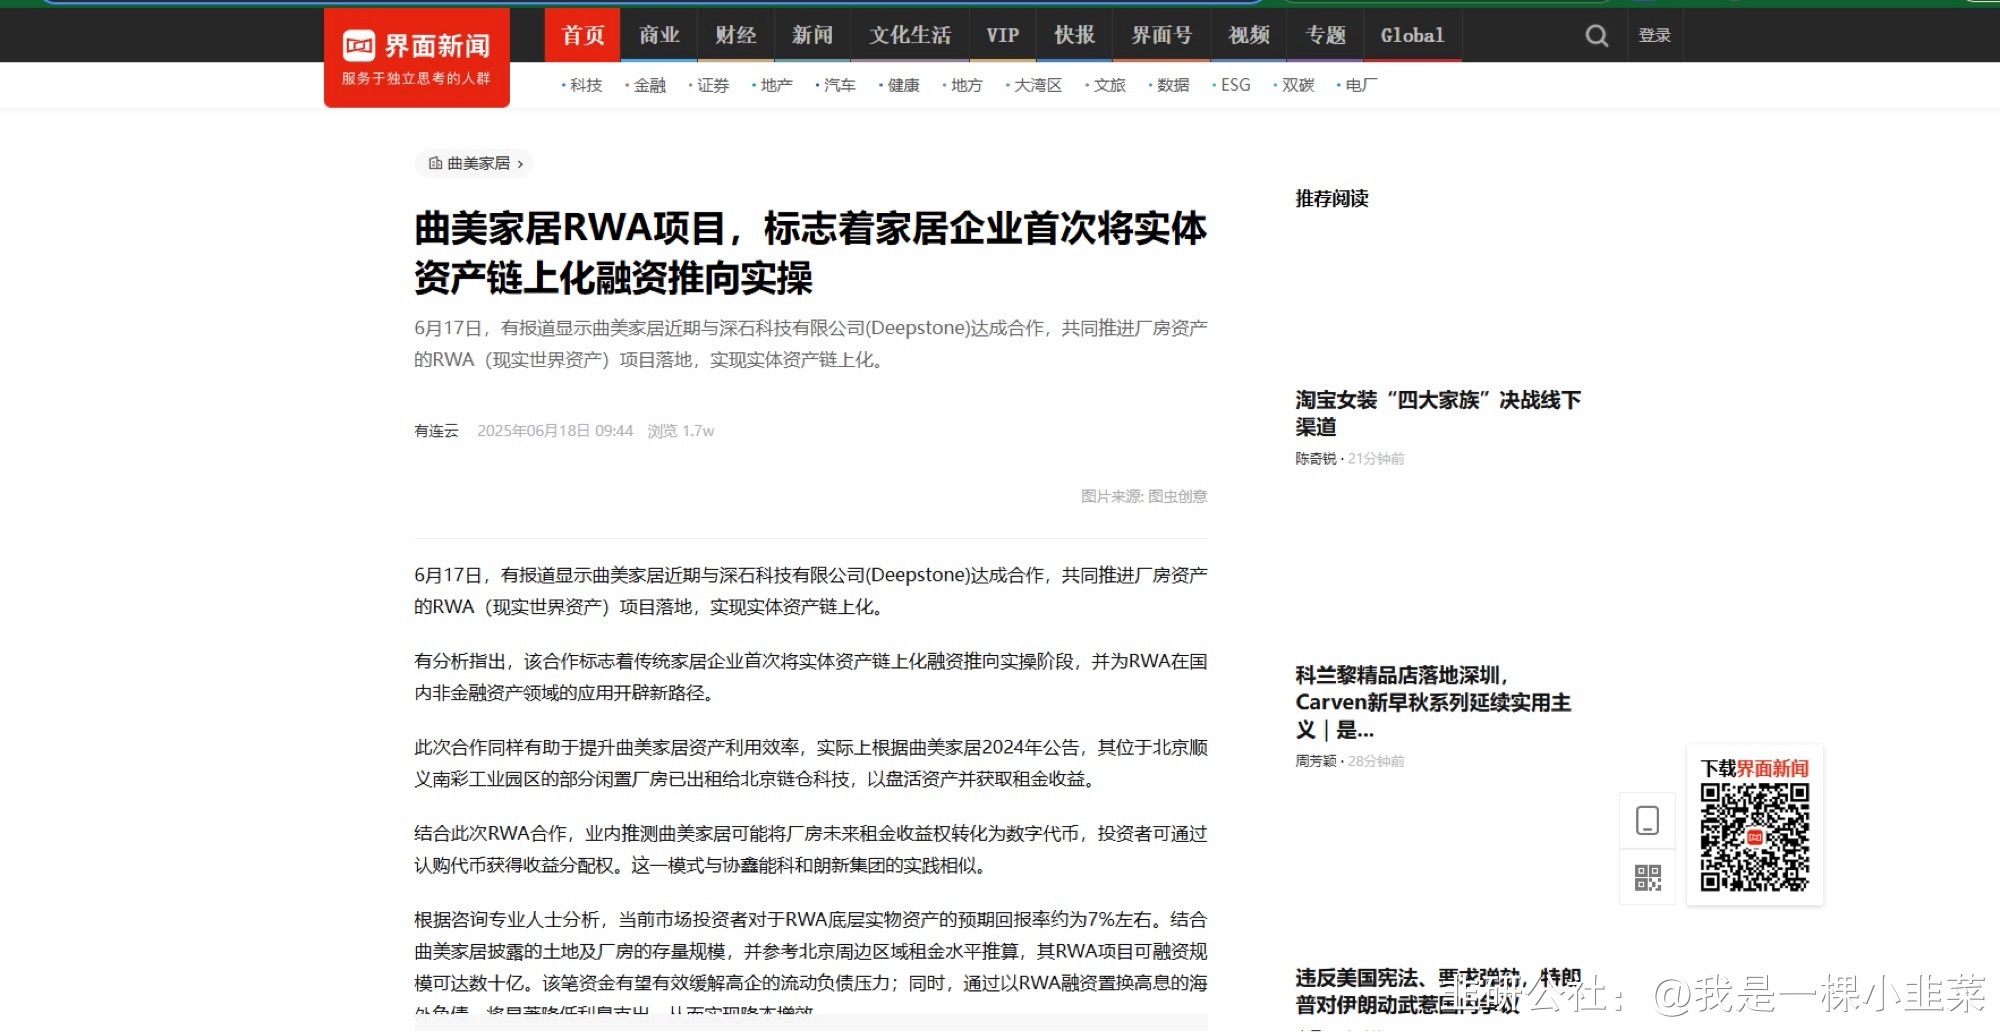Click the paragraph starting 结合此次RWA合作
The width and height of the screenshot is (2000, 1032).
pos(810,849)
